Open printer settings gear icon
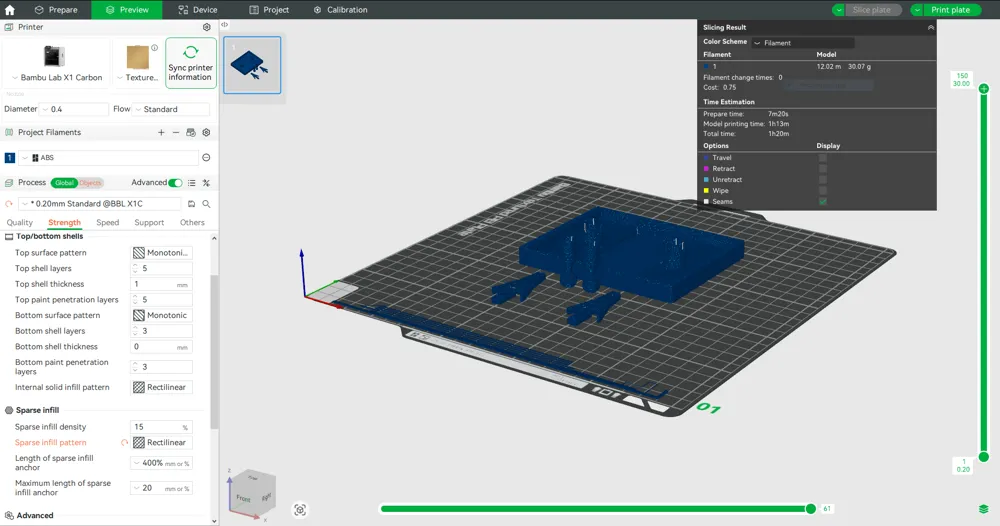The width and height of the screenshot is (1000, 526). click(207, 27)
